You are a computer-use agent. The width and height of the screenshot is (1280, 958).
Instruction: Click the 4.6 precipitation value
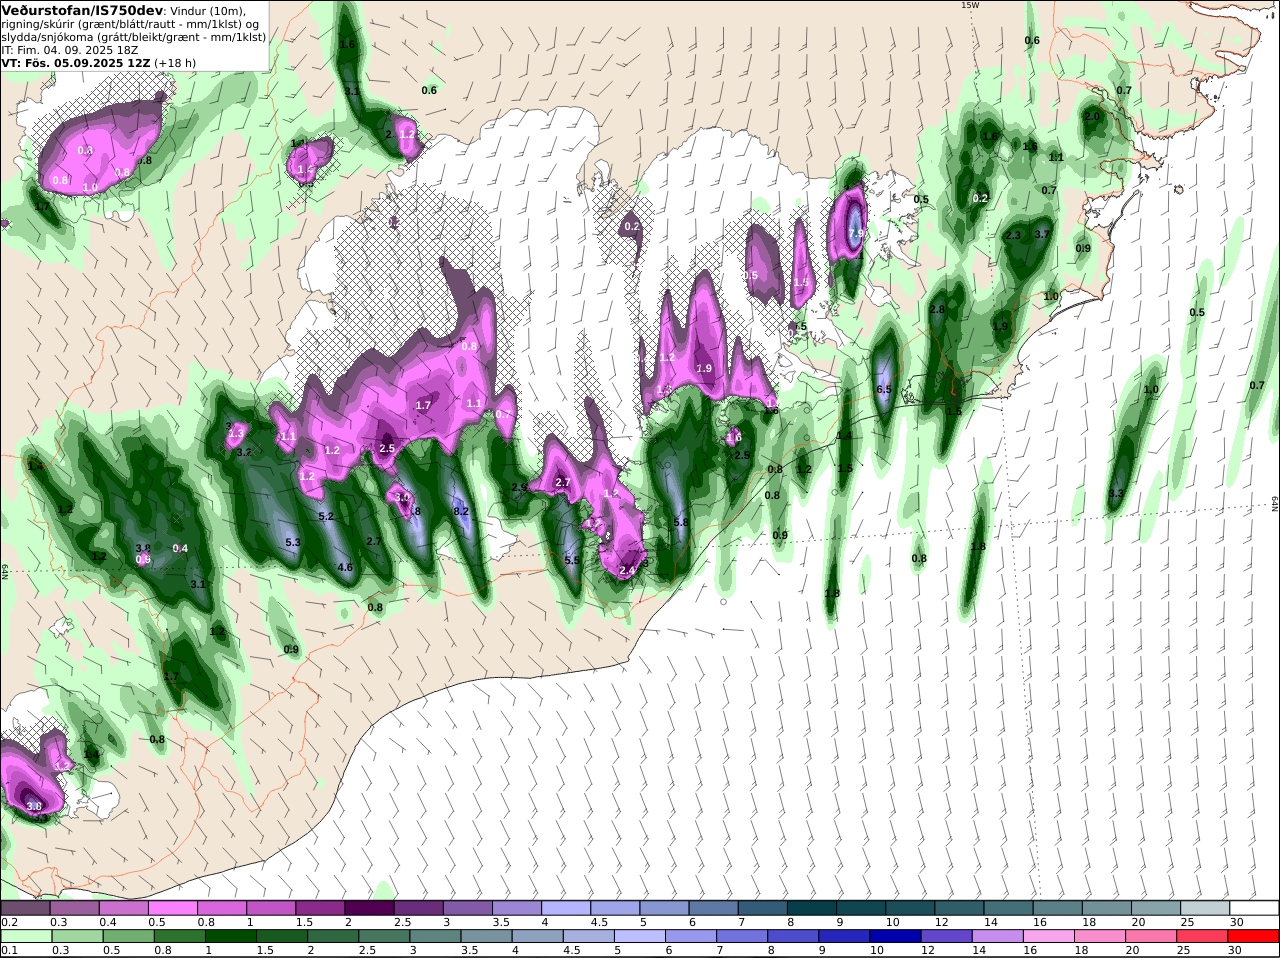(x=345, y=567)
